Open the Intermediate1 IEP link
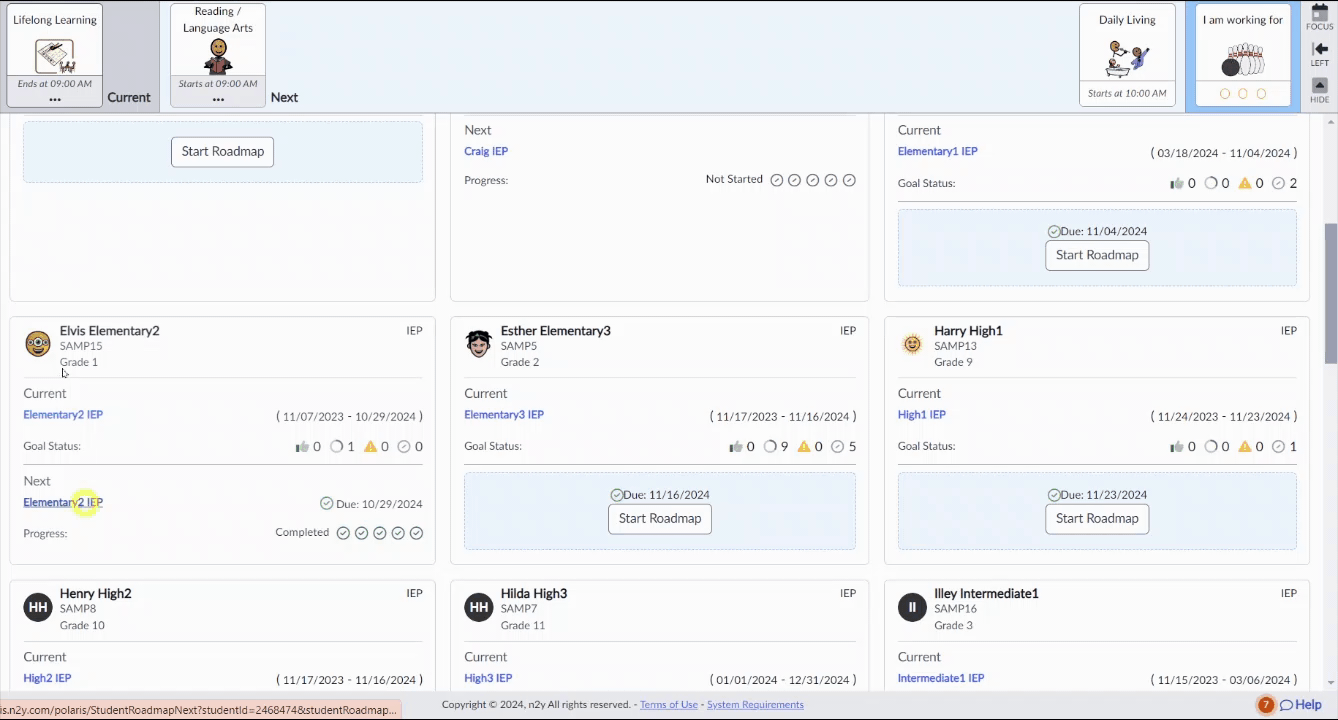Screen dimensions: 1338x720 pos(941,678)
